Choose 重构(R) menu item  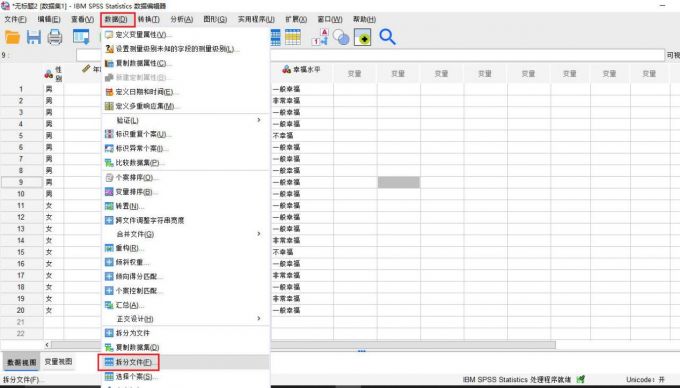tap(186, 248)
